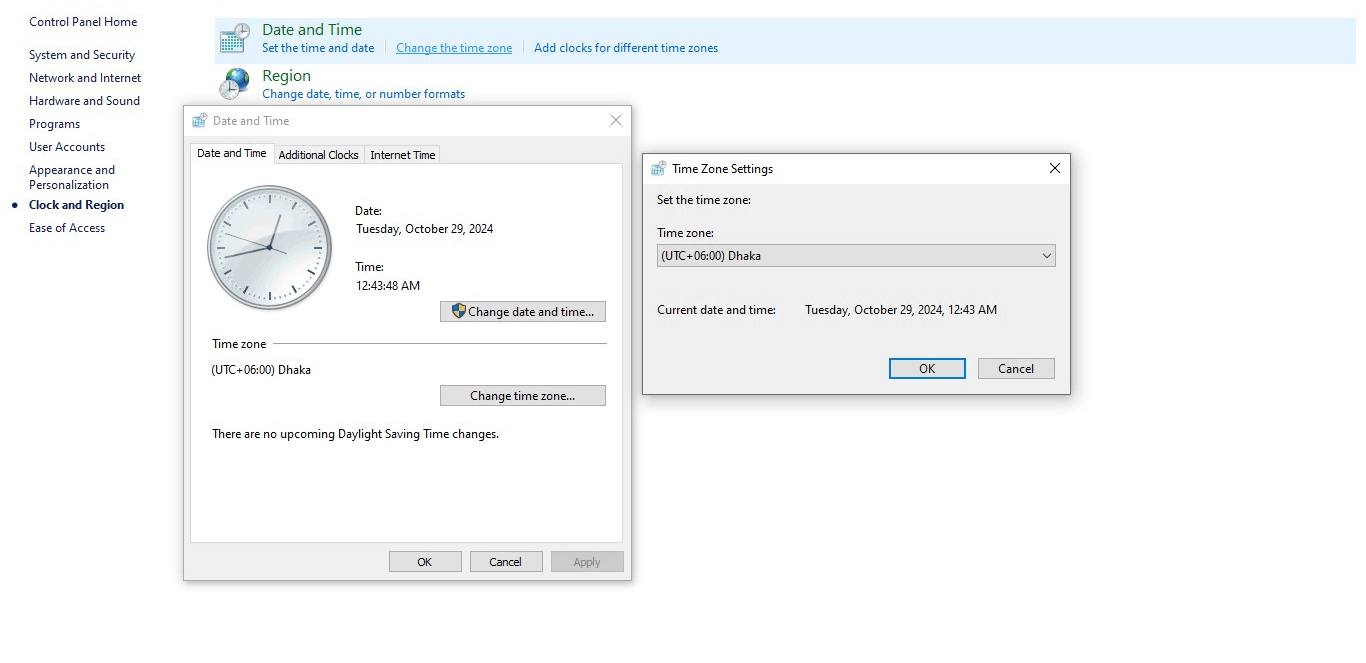Viewport: 1366px width, 663px height.
Task: Switch to the Internet Time tab
Action: [x=403, y=155]
